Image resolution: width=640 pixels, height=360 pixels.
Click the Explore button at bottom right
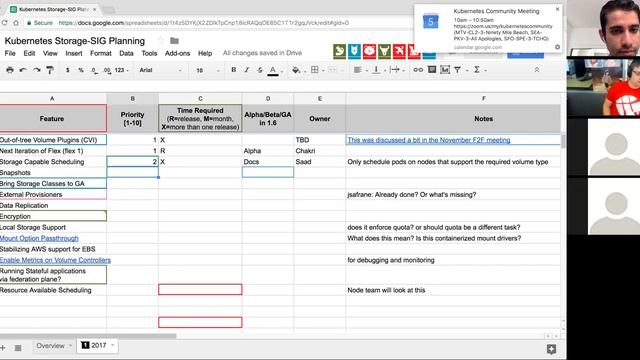[x=551, y=349]
